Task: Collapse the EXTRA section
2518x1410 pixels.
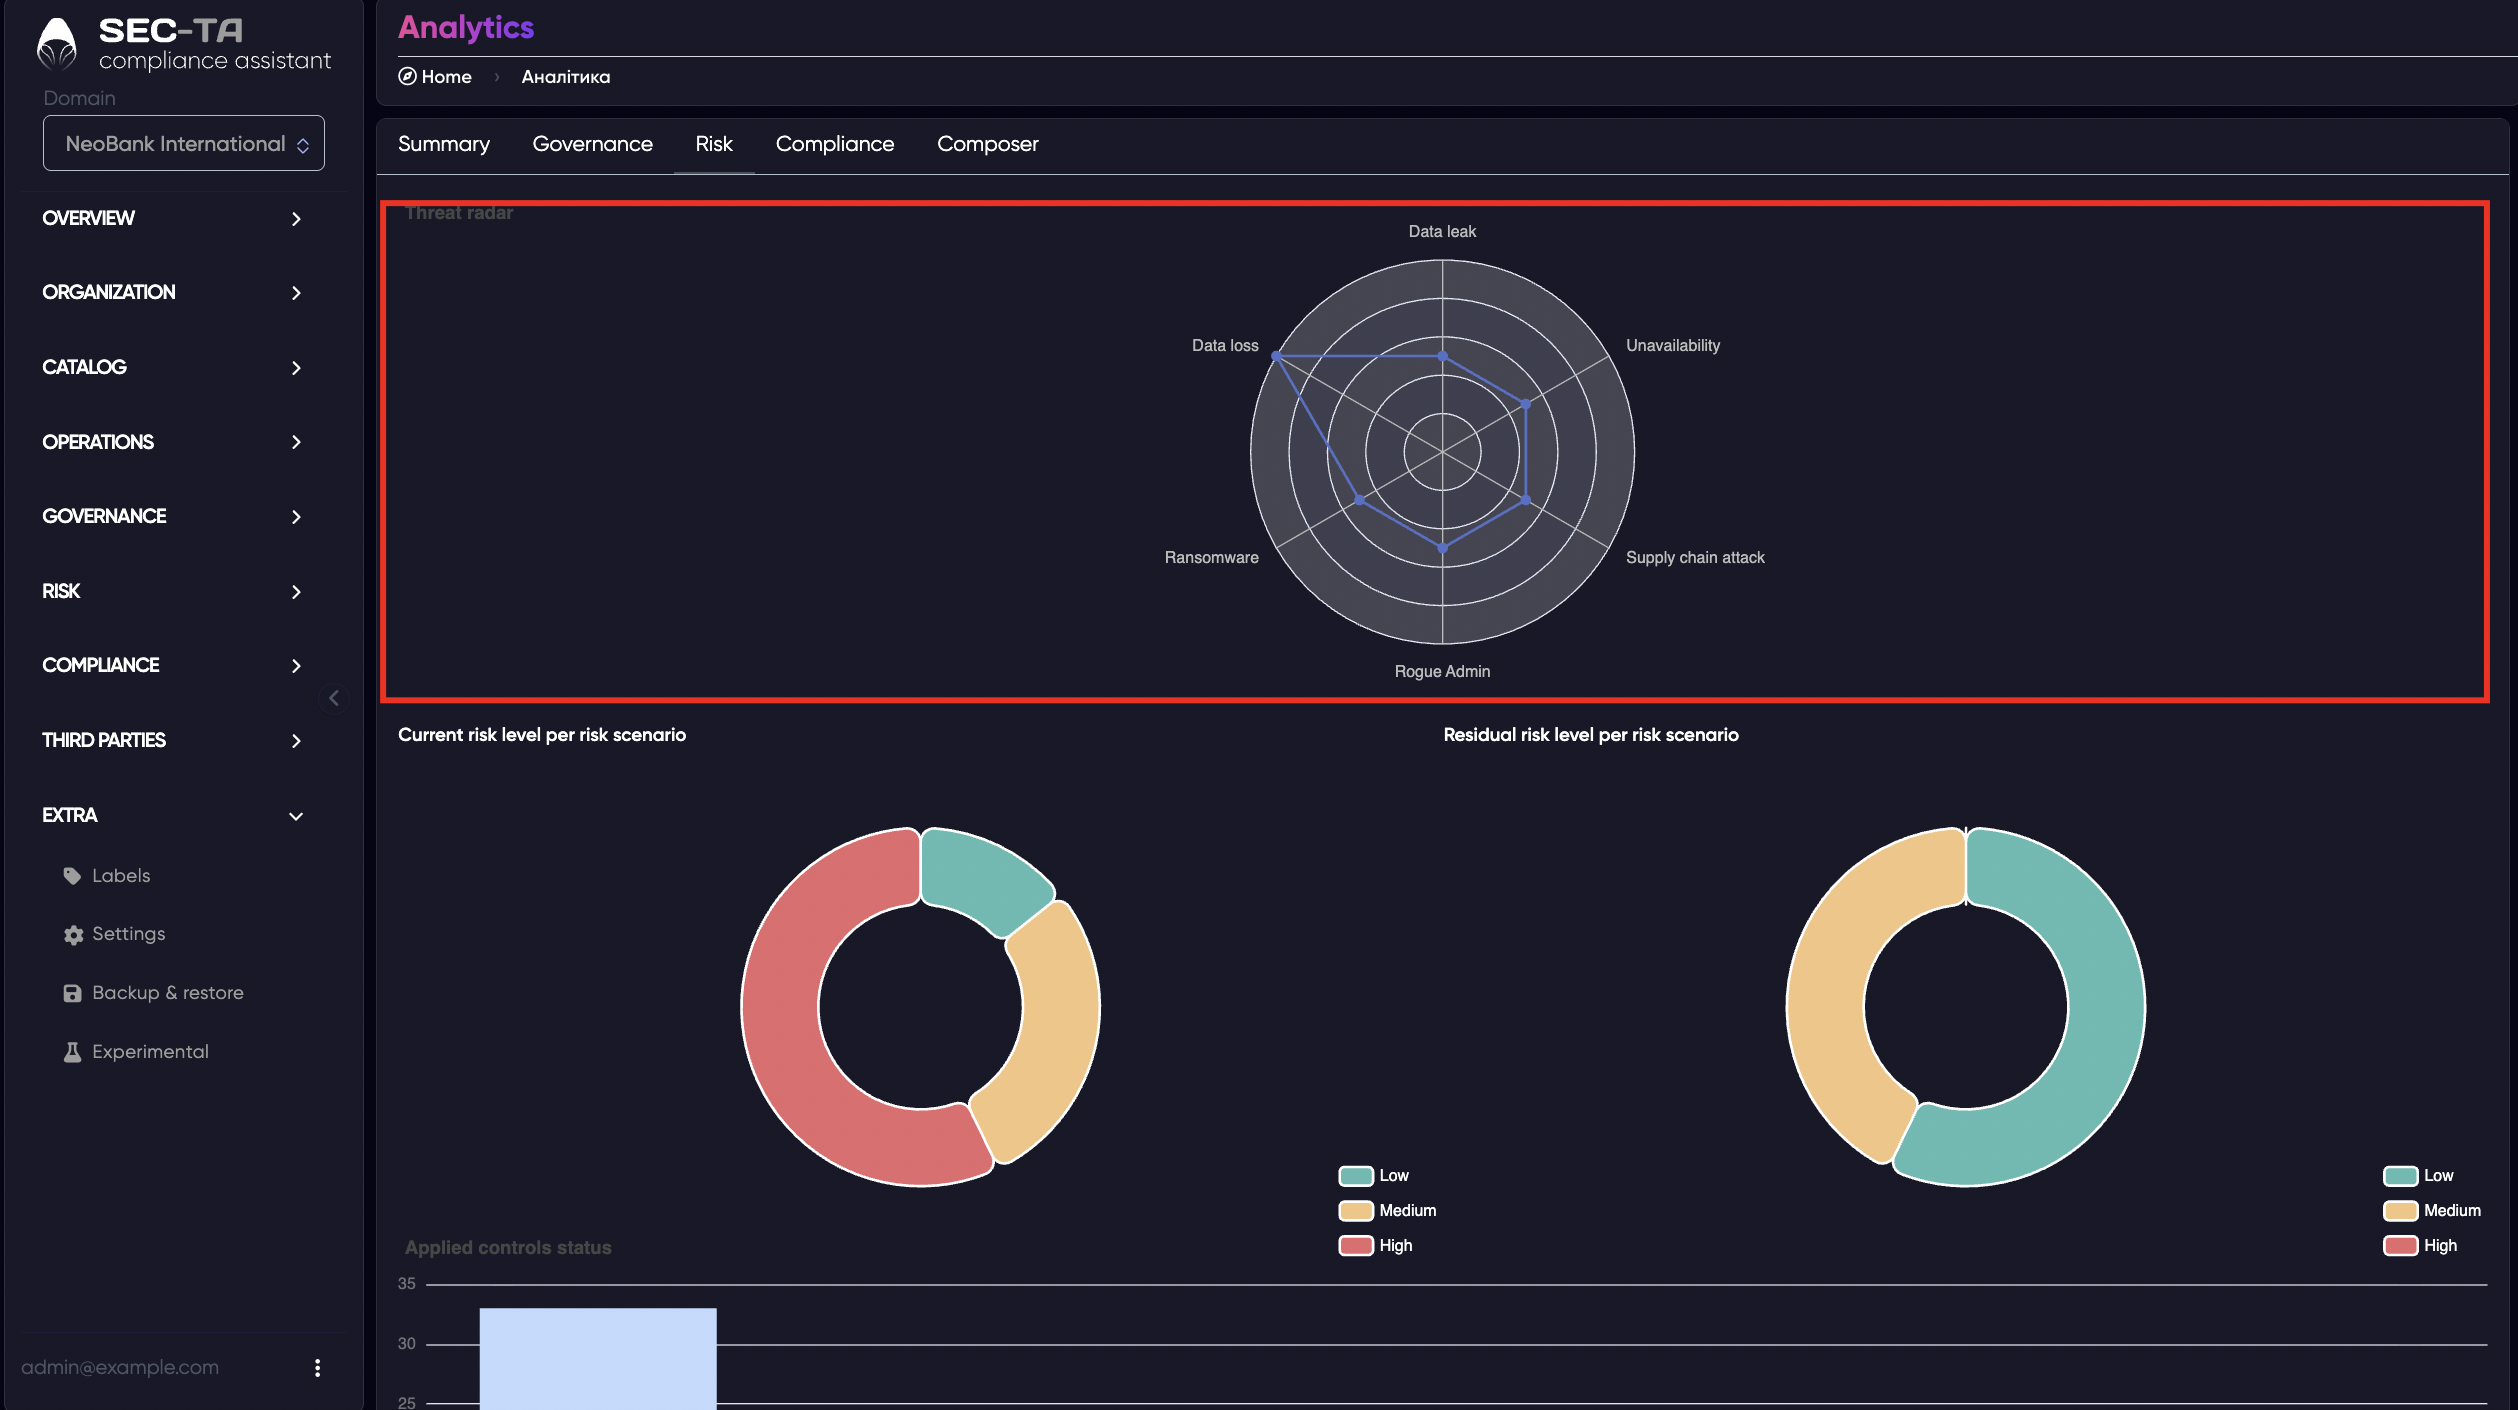Action: click(172, 815)
